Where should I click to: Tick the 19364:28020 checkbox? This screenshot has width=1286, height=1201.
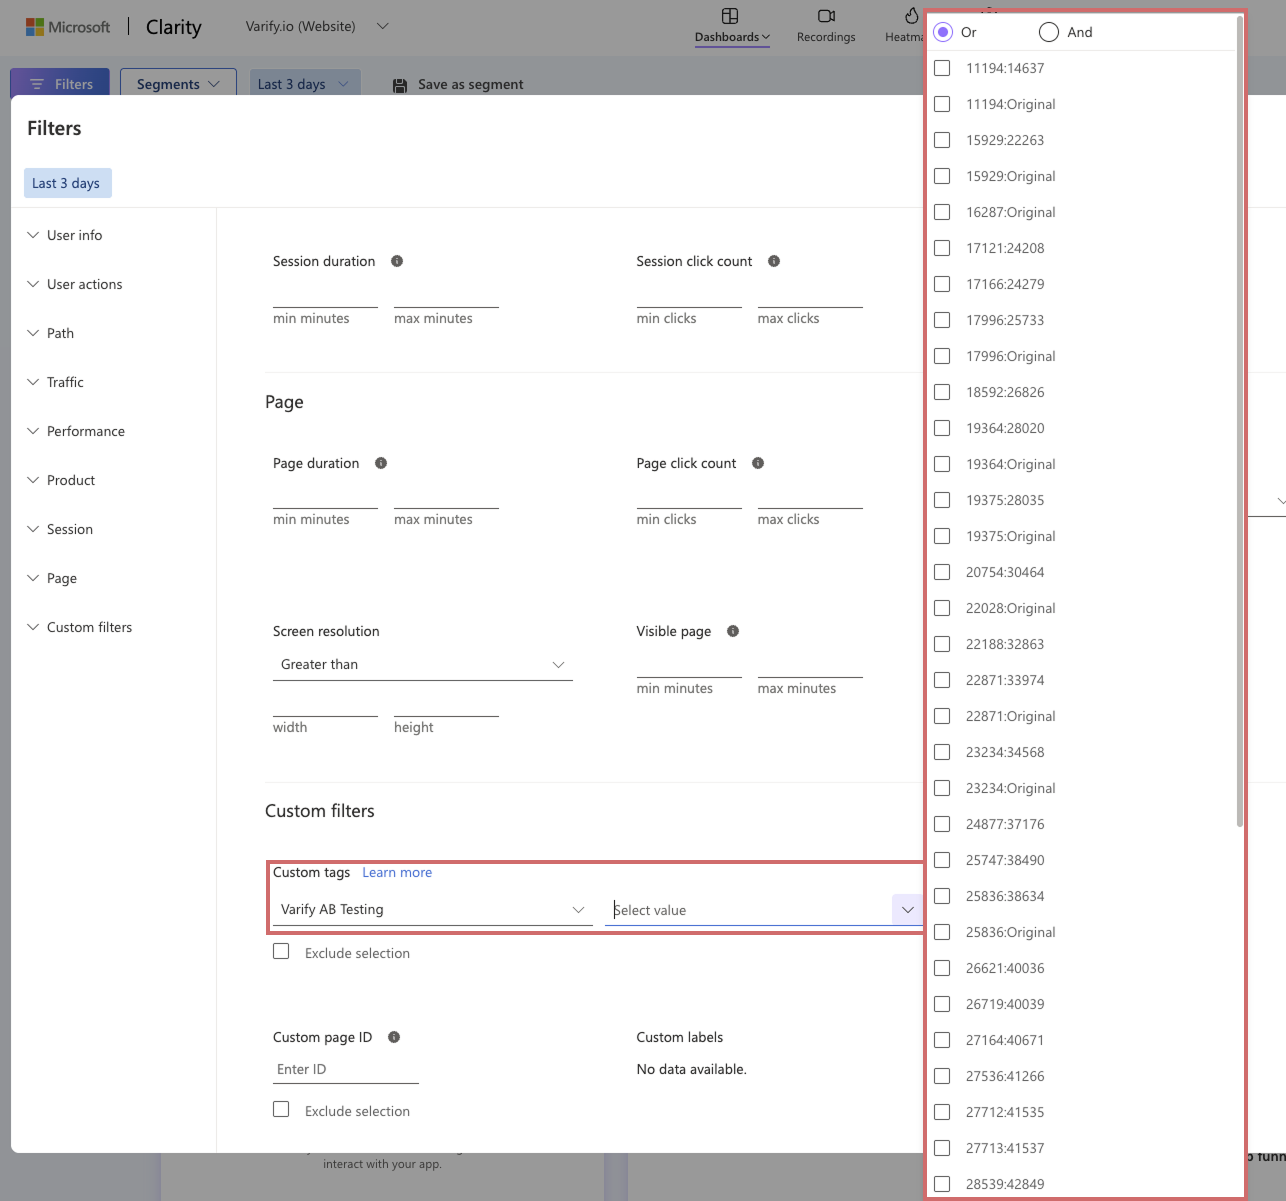coord(942,428)
